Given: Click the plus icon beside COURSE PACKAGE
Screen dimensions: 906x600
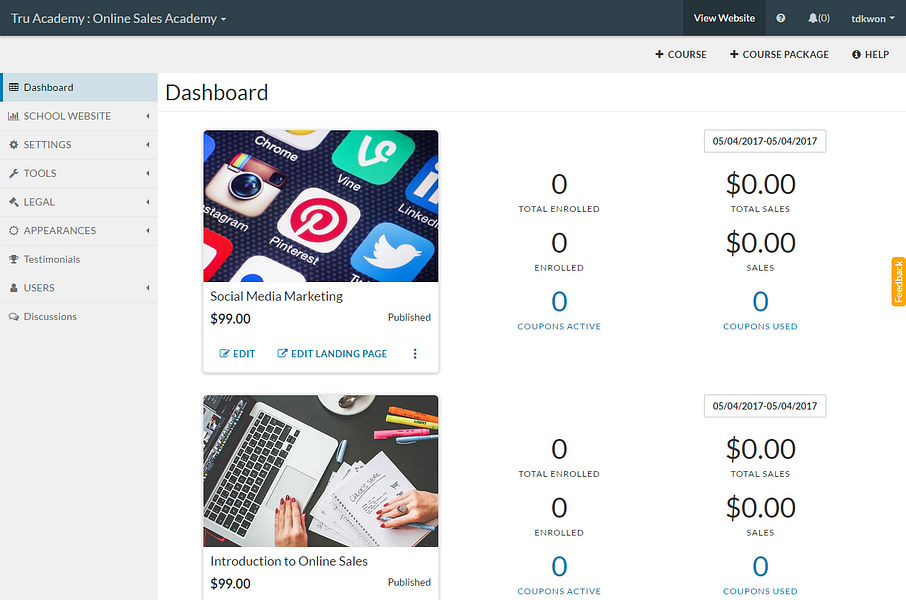Looking at the screenshot, I should (x=734, y=54).
